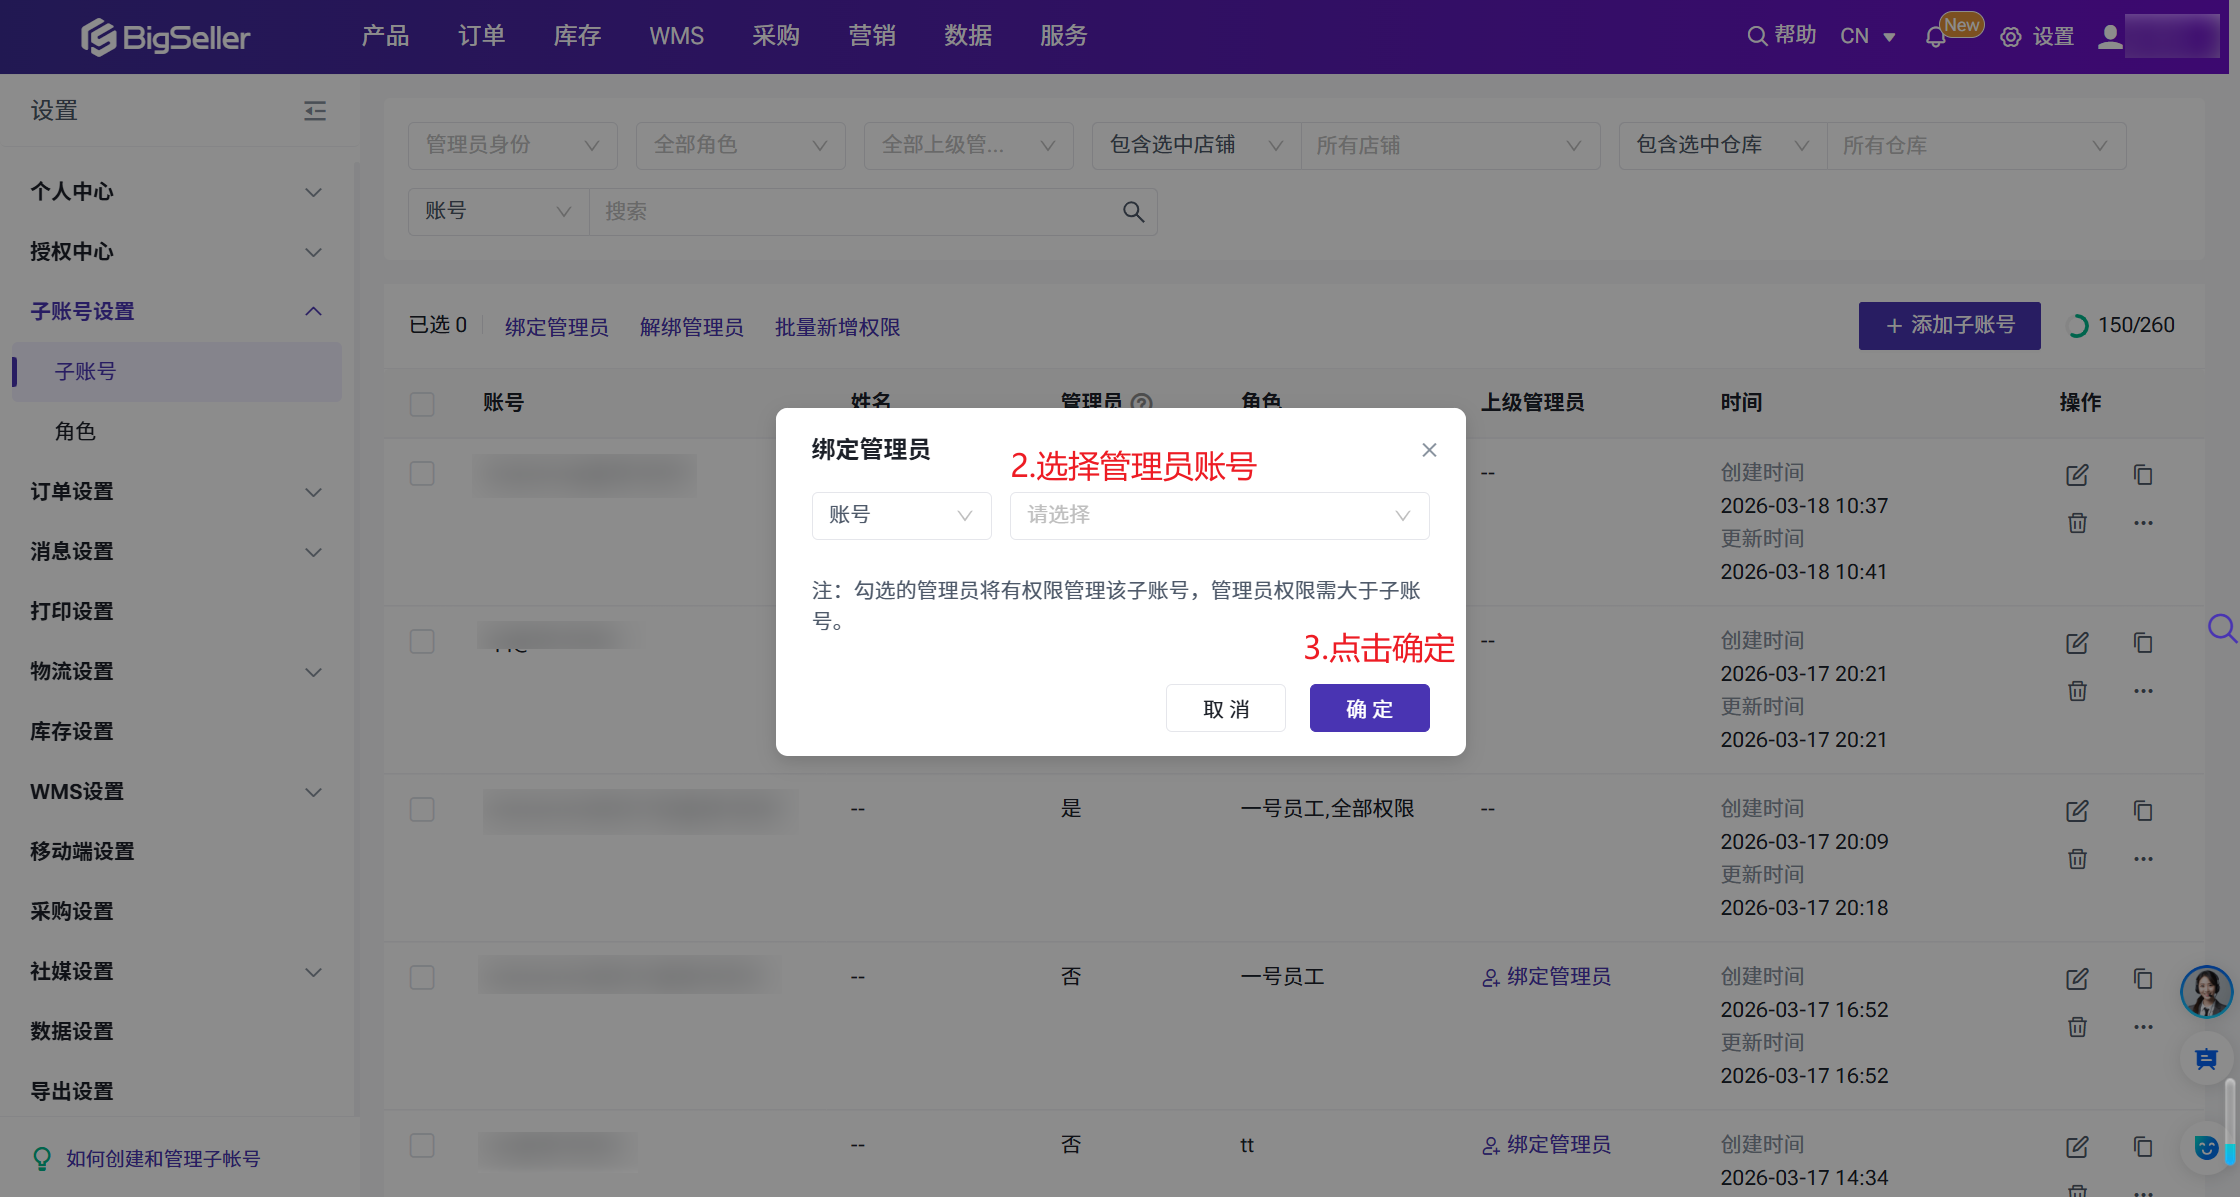Click refresh icon next to 150/260 quota
The width and height of the screenshot is (2240, 1197).
coord(2077,326)
